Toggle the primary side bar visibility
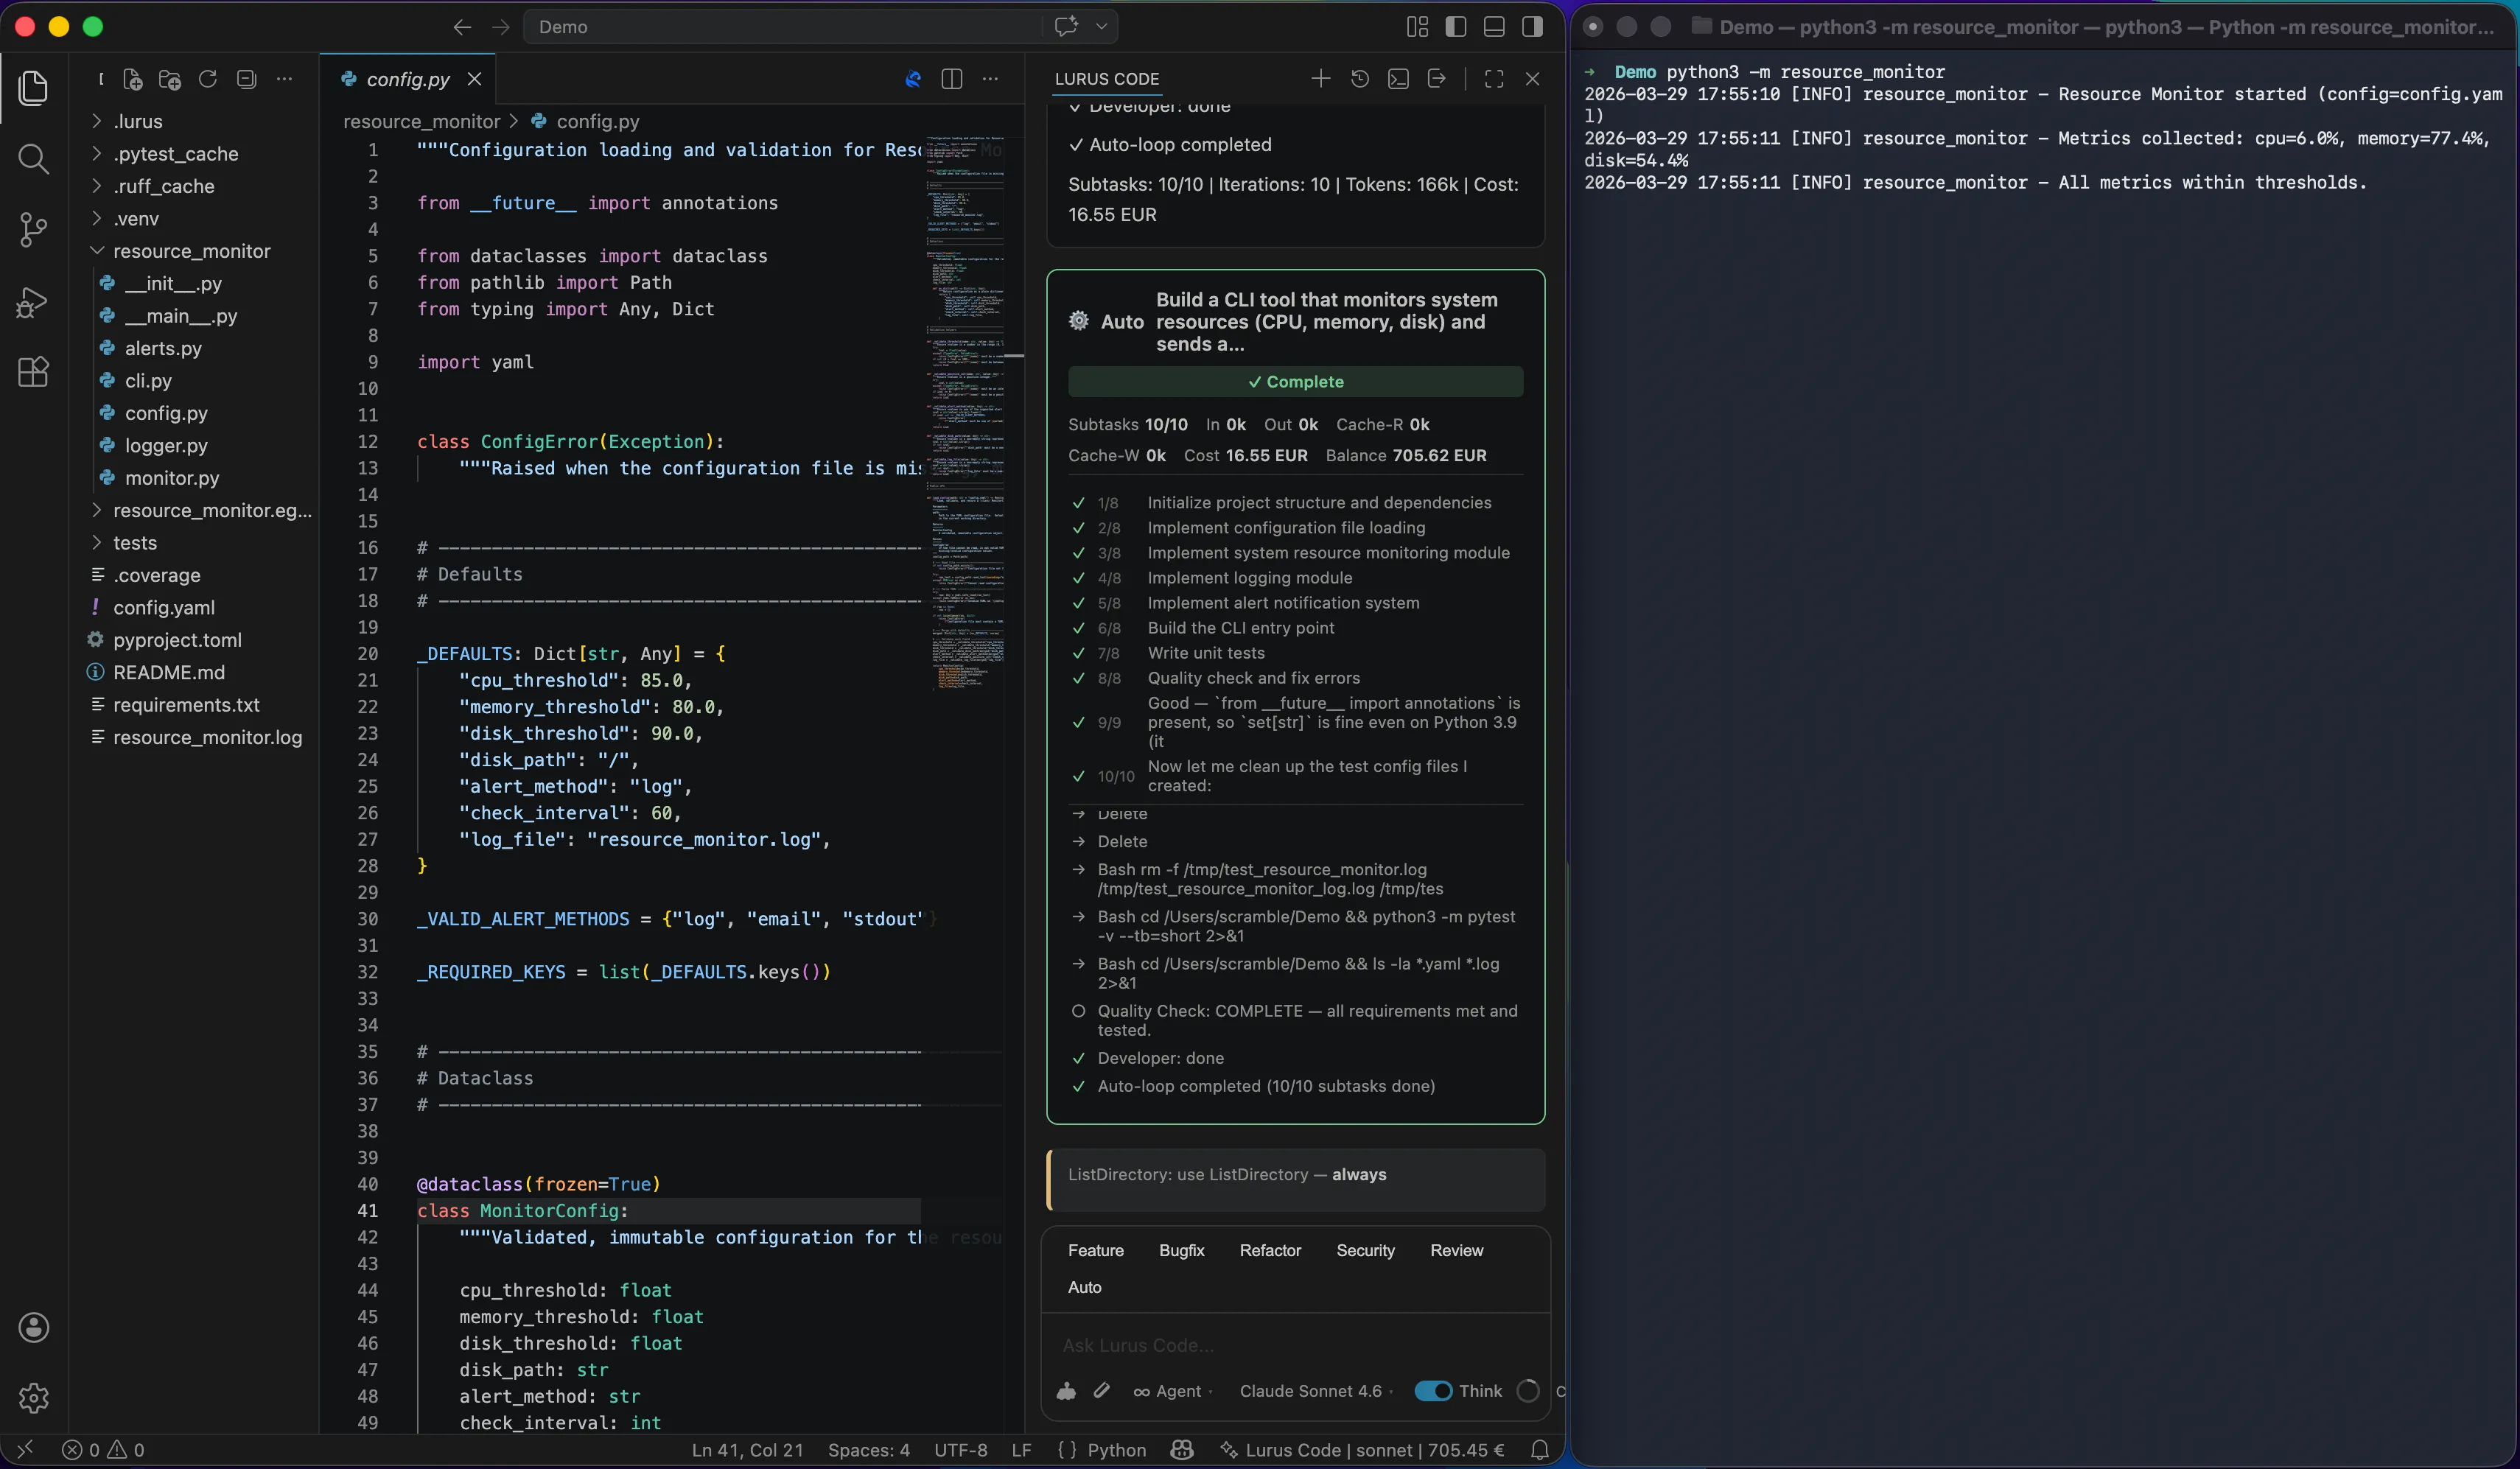Screen dimensions: 2520x1469 (x=1456, y=27)
